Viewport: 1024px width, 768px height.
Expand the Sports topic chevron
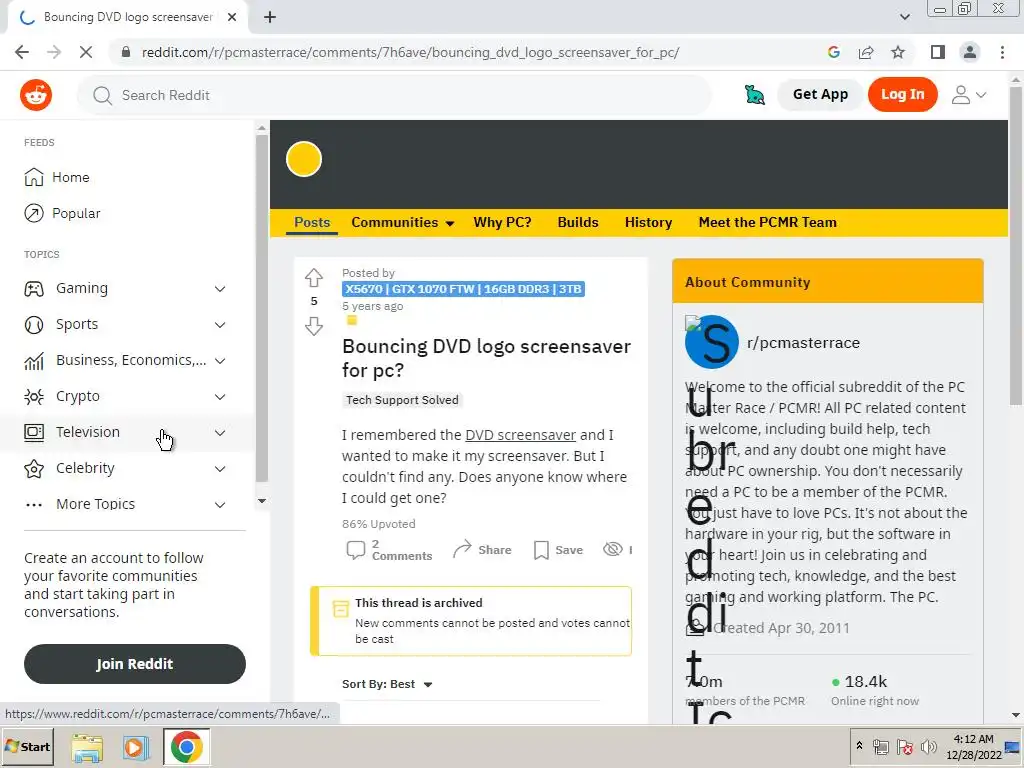click(220, 325)
